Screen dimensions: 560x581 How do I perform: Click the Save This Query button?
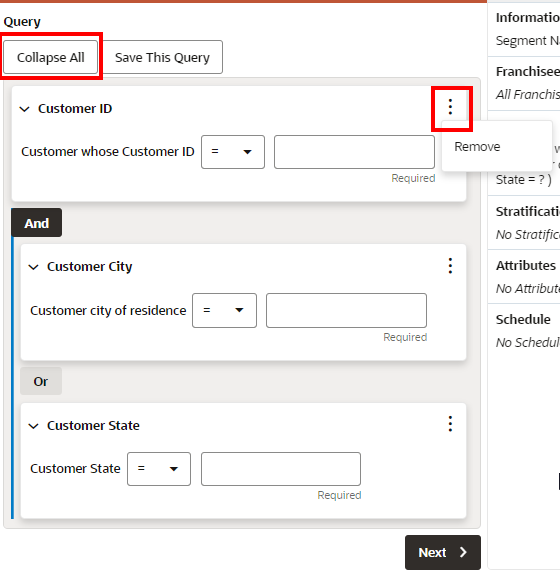162,57
